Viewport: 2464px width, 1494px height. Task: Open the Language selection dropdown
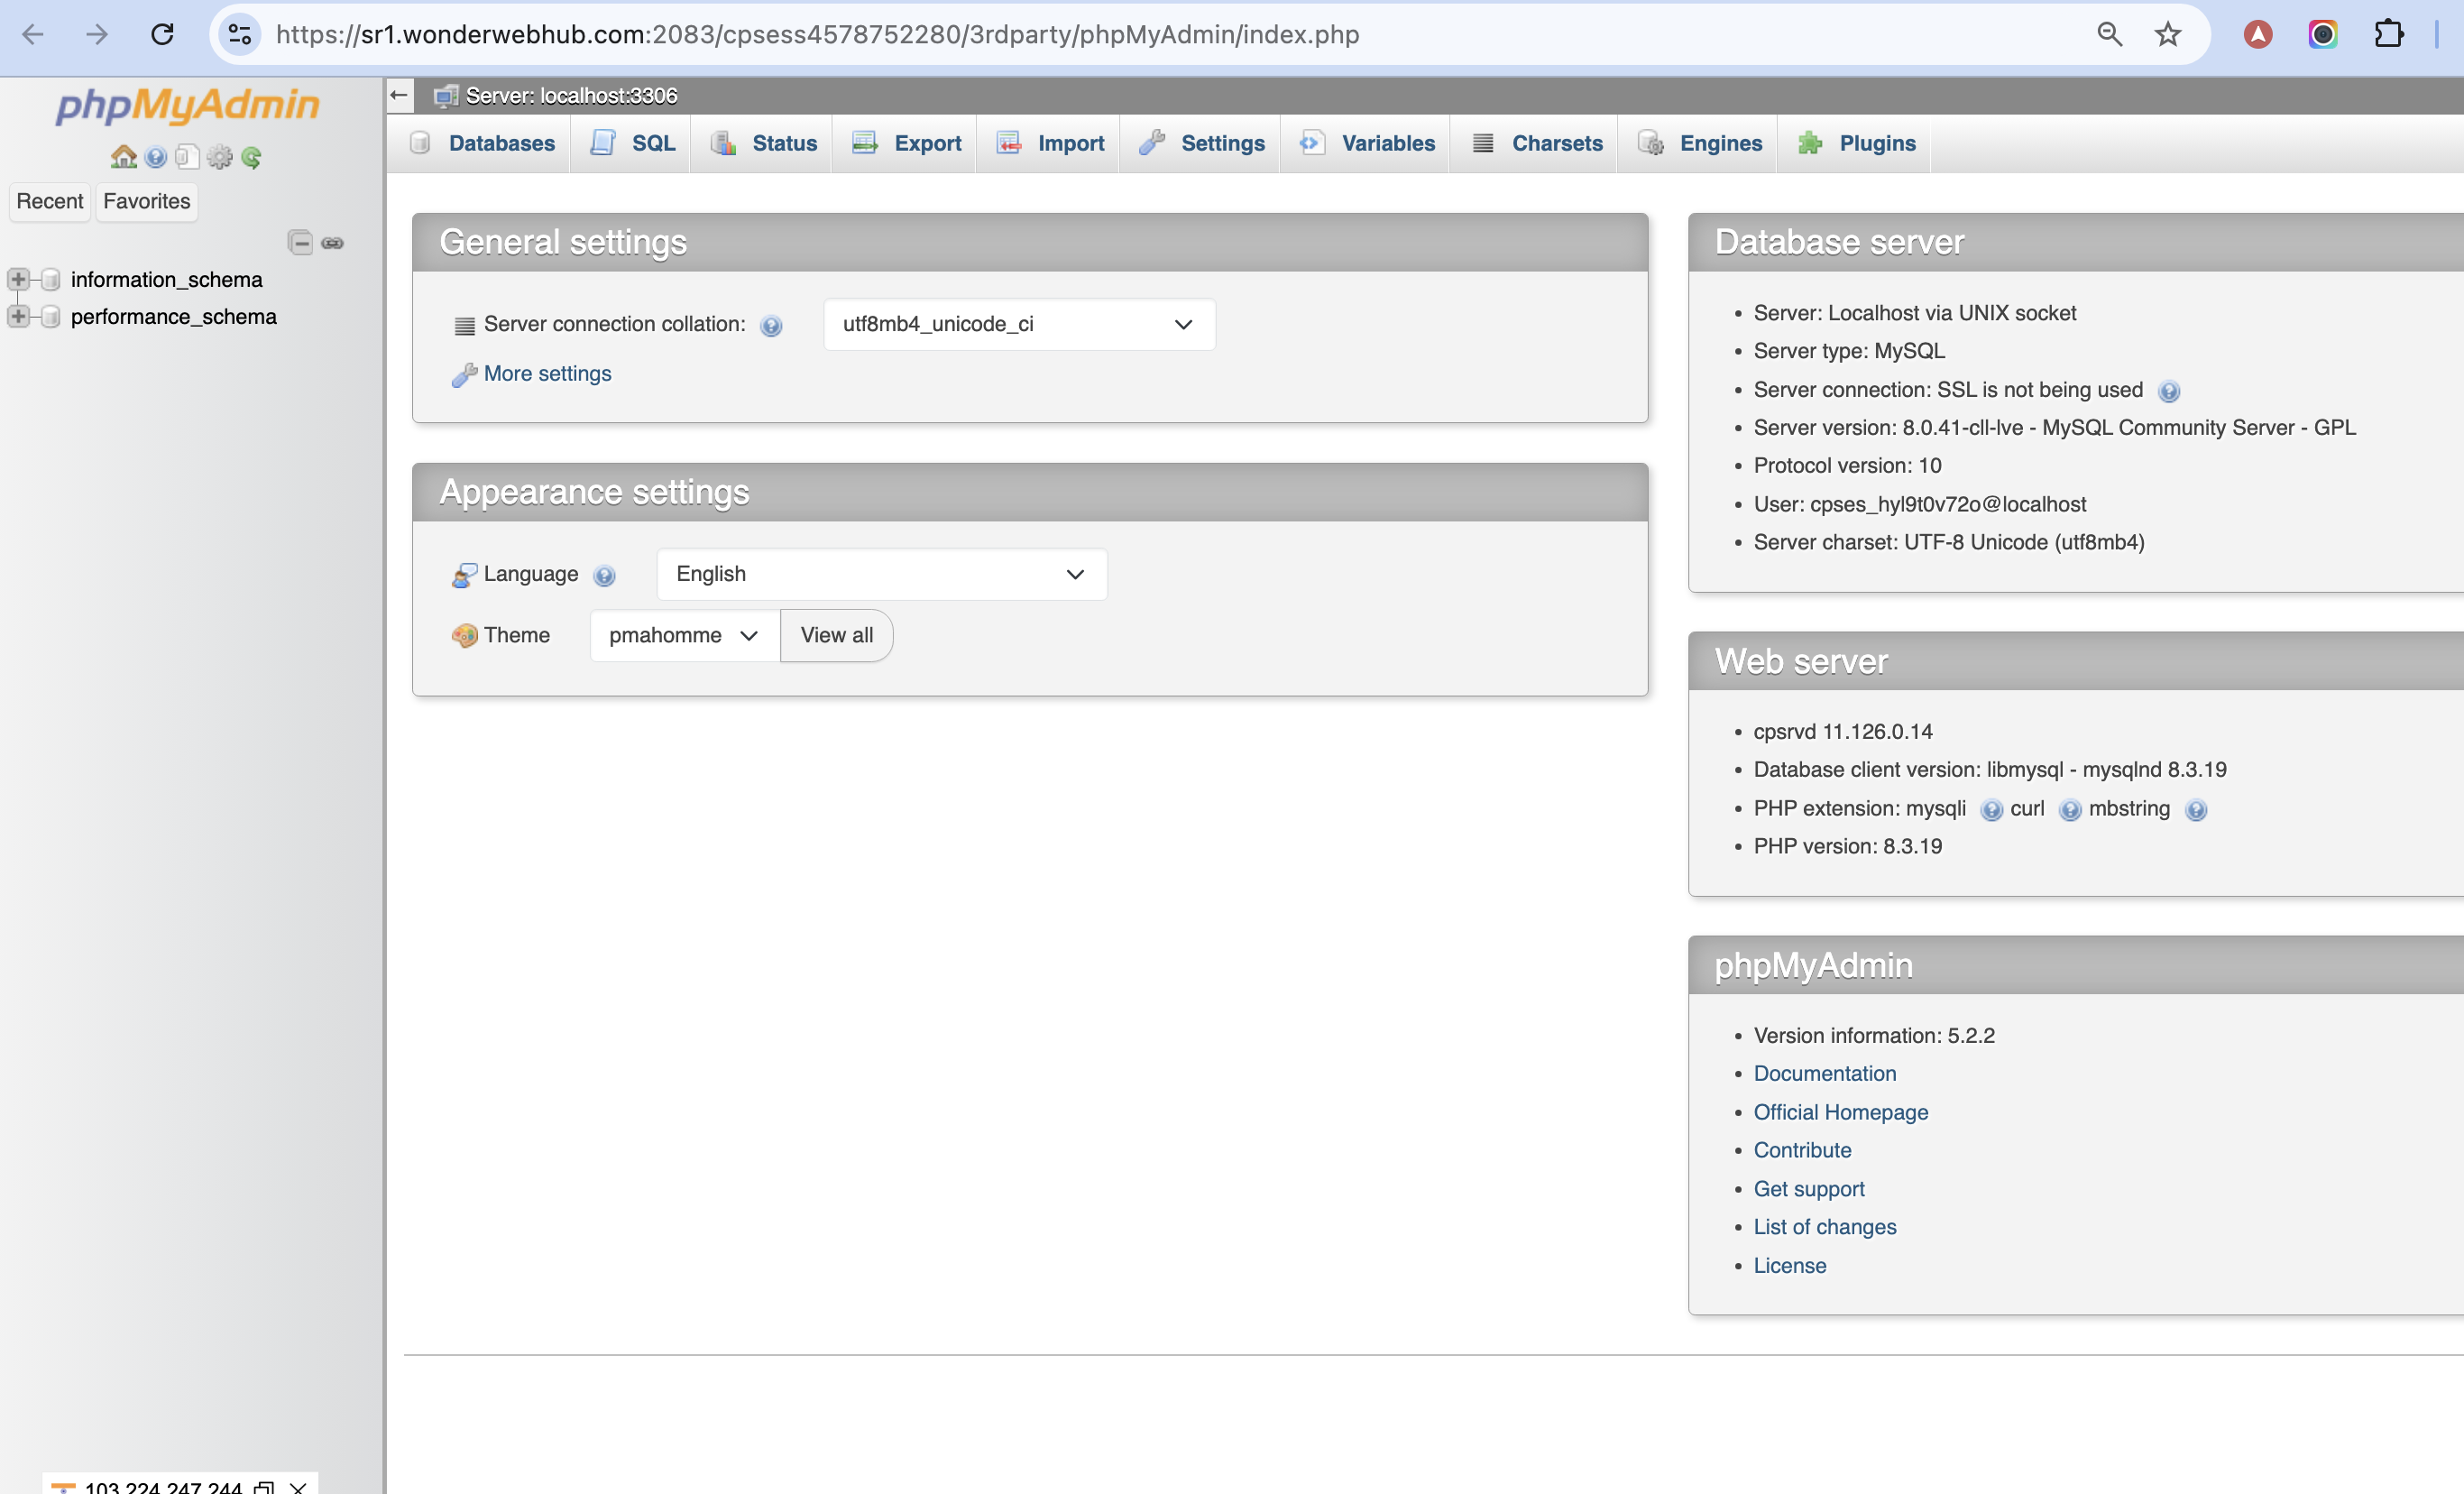pos(881,574)
